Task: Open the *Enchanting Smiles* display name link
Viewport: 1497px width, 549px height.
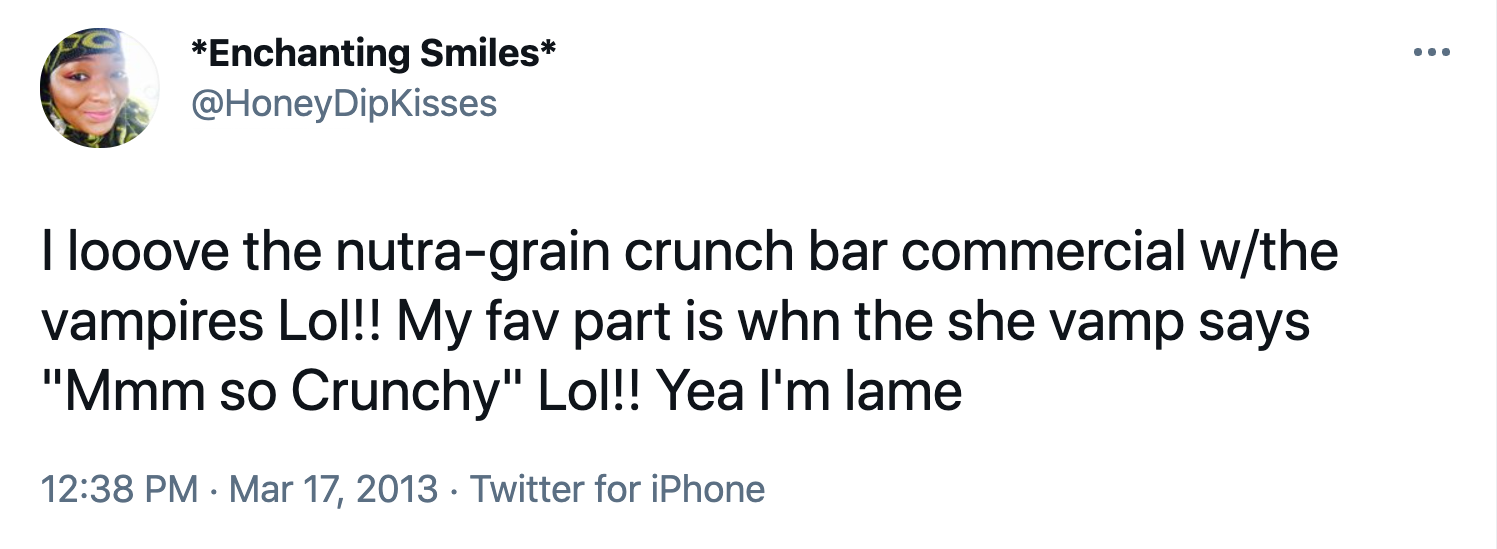Action: (x=373, y=54)
